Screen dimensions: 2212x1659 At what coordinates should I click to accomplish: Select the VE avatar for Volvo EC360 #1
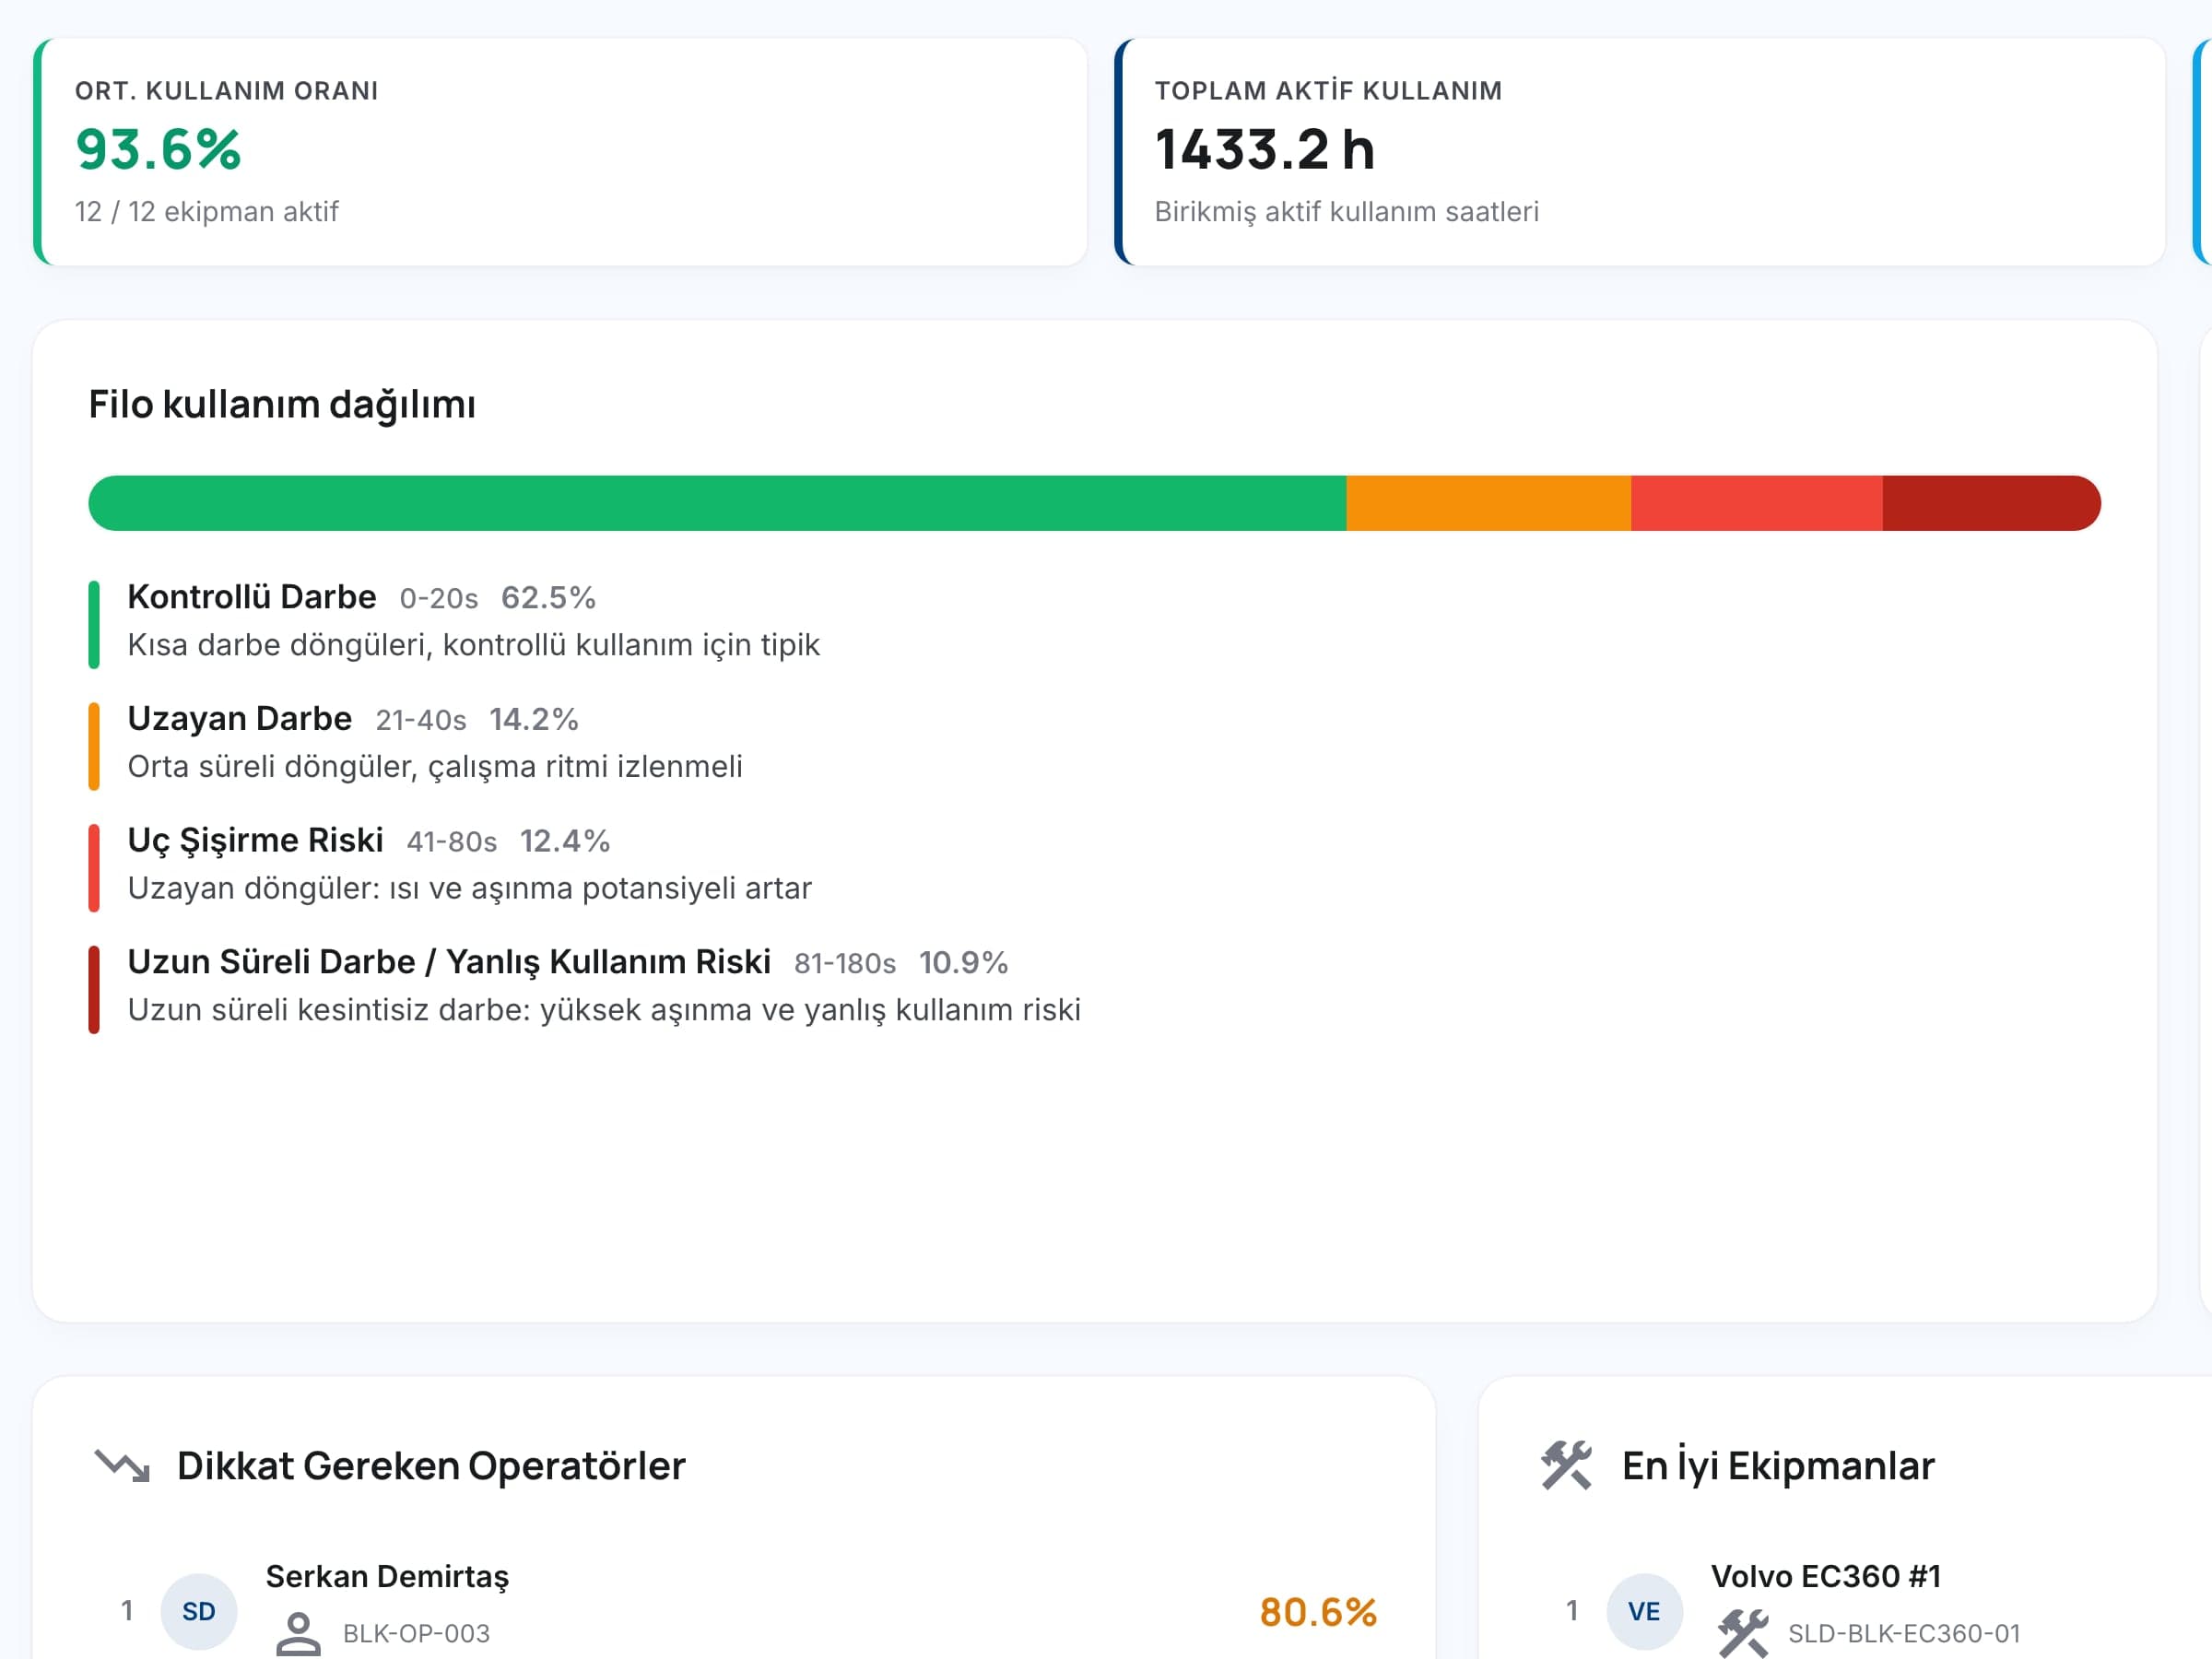click(1644, 1611)
